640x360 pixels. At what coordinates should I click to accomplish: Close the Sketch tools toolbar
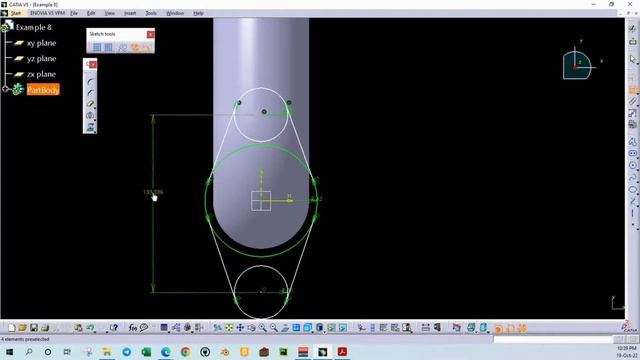[x=151, y=34]
